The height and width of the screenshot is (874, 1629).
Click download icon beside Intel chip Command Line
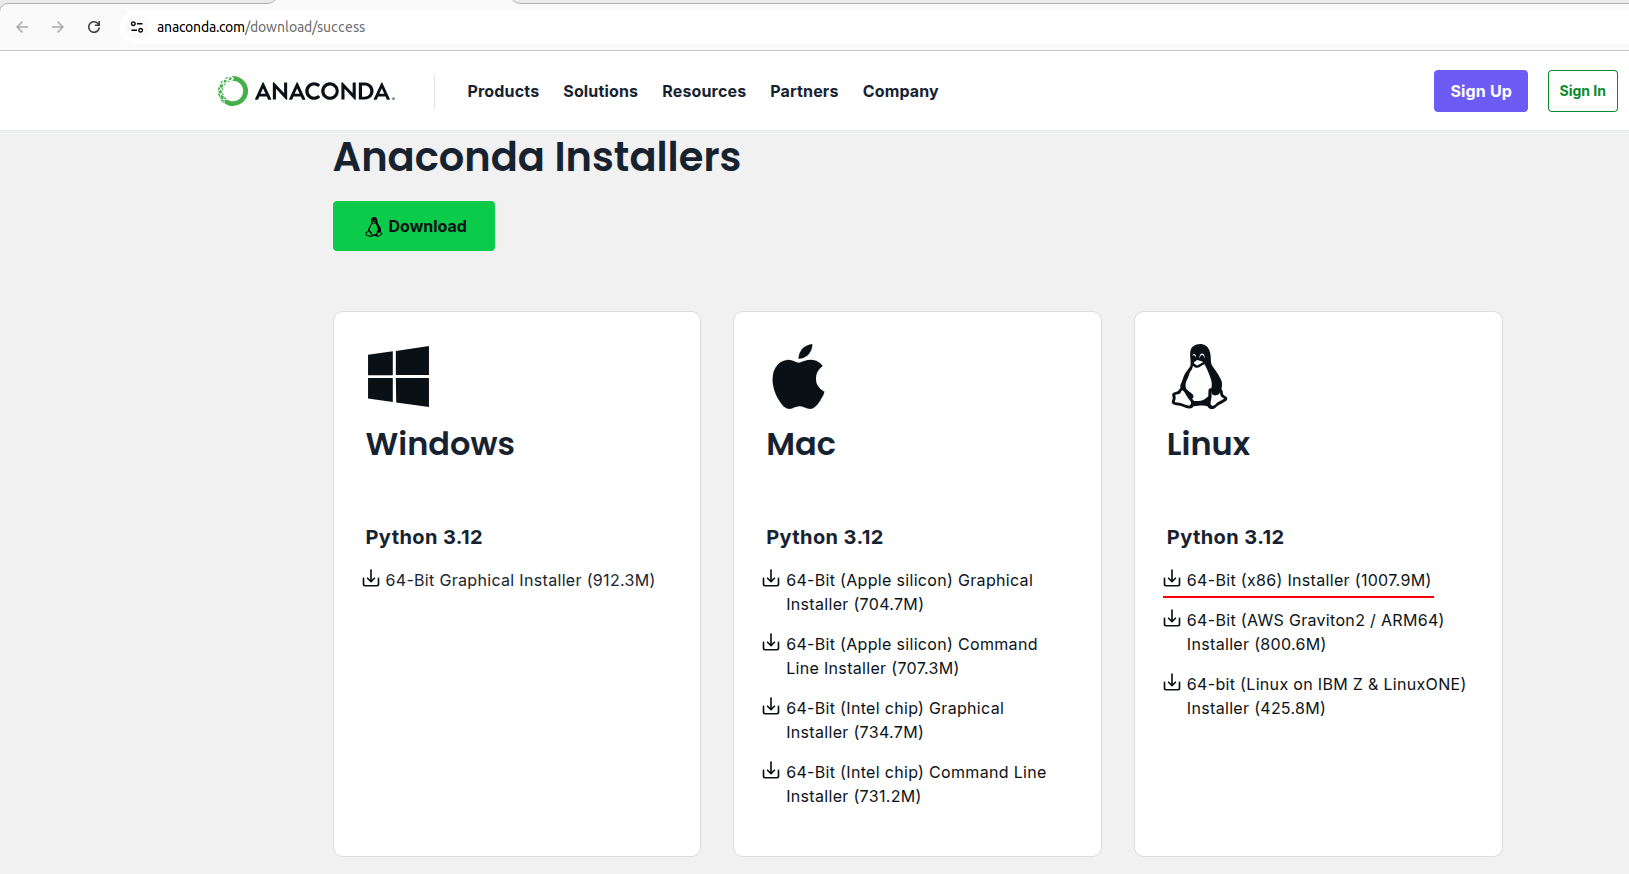point(771,771)
